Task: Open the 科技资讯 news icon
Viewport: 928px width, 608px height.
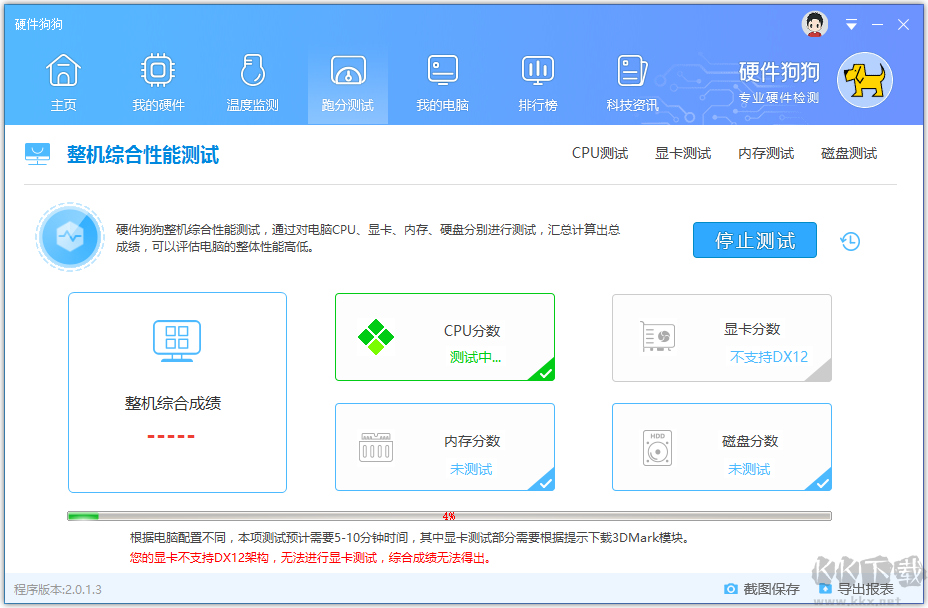Action: tap(632, 70)
